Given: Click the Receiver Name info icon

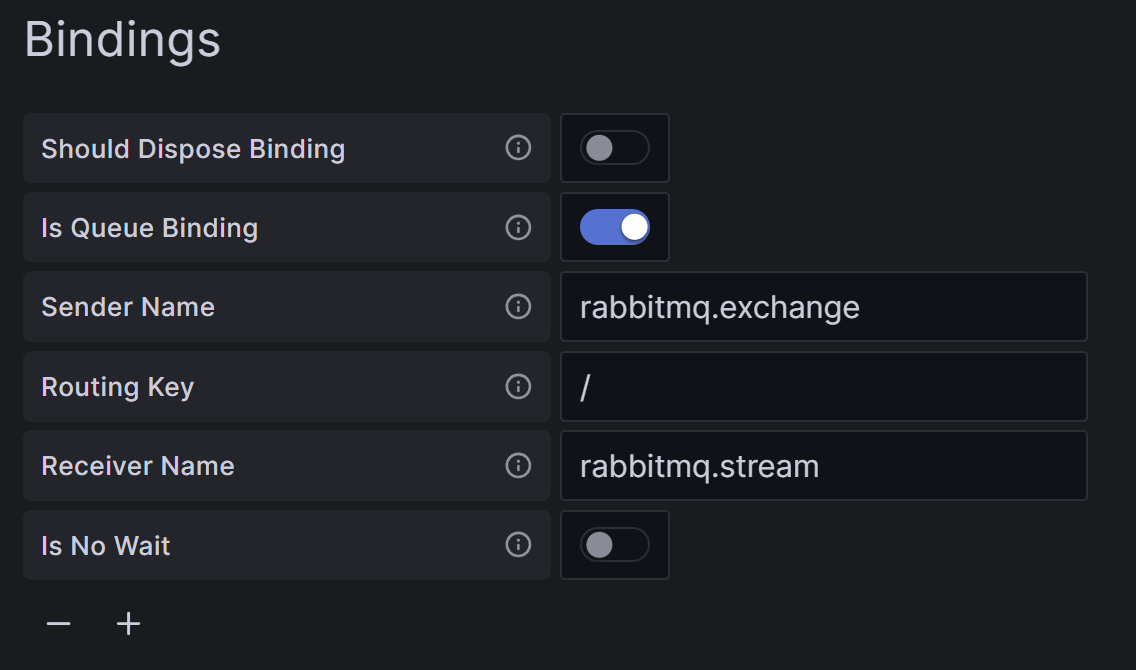Looking at the screenshot, I should (518, 465).
